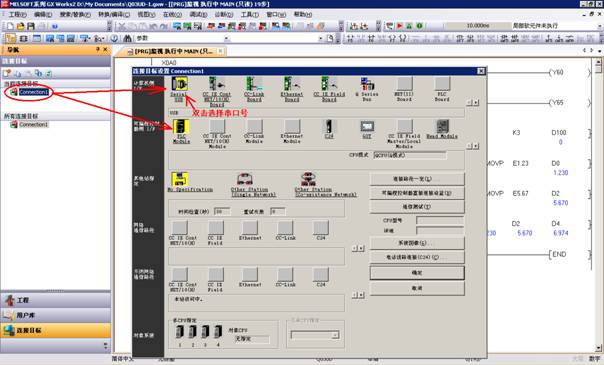Click the 确定 confirm button in dialog
604x365 pixels.
click(417, 273)
